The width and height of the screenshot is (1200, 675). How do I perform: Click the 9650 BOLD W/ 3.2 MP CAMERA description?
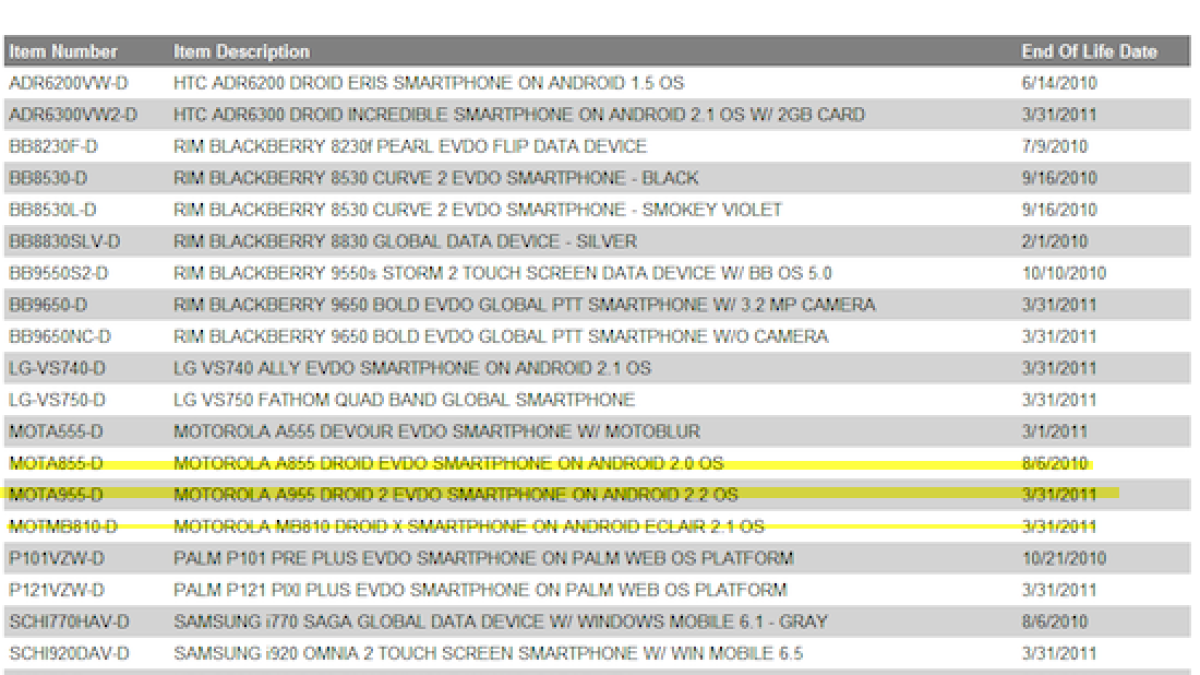pyautogui.click(x=524, y=305)
